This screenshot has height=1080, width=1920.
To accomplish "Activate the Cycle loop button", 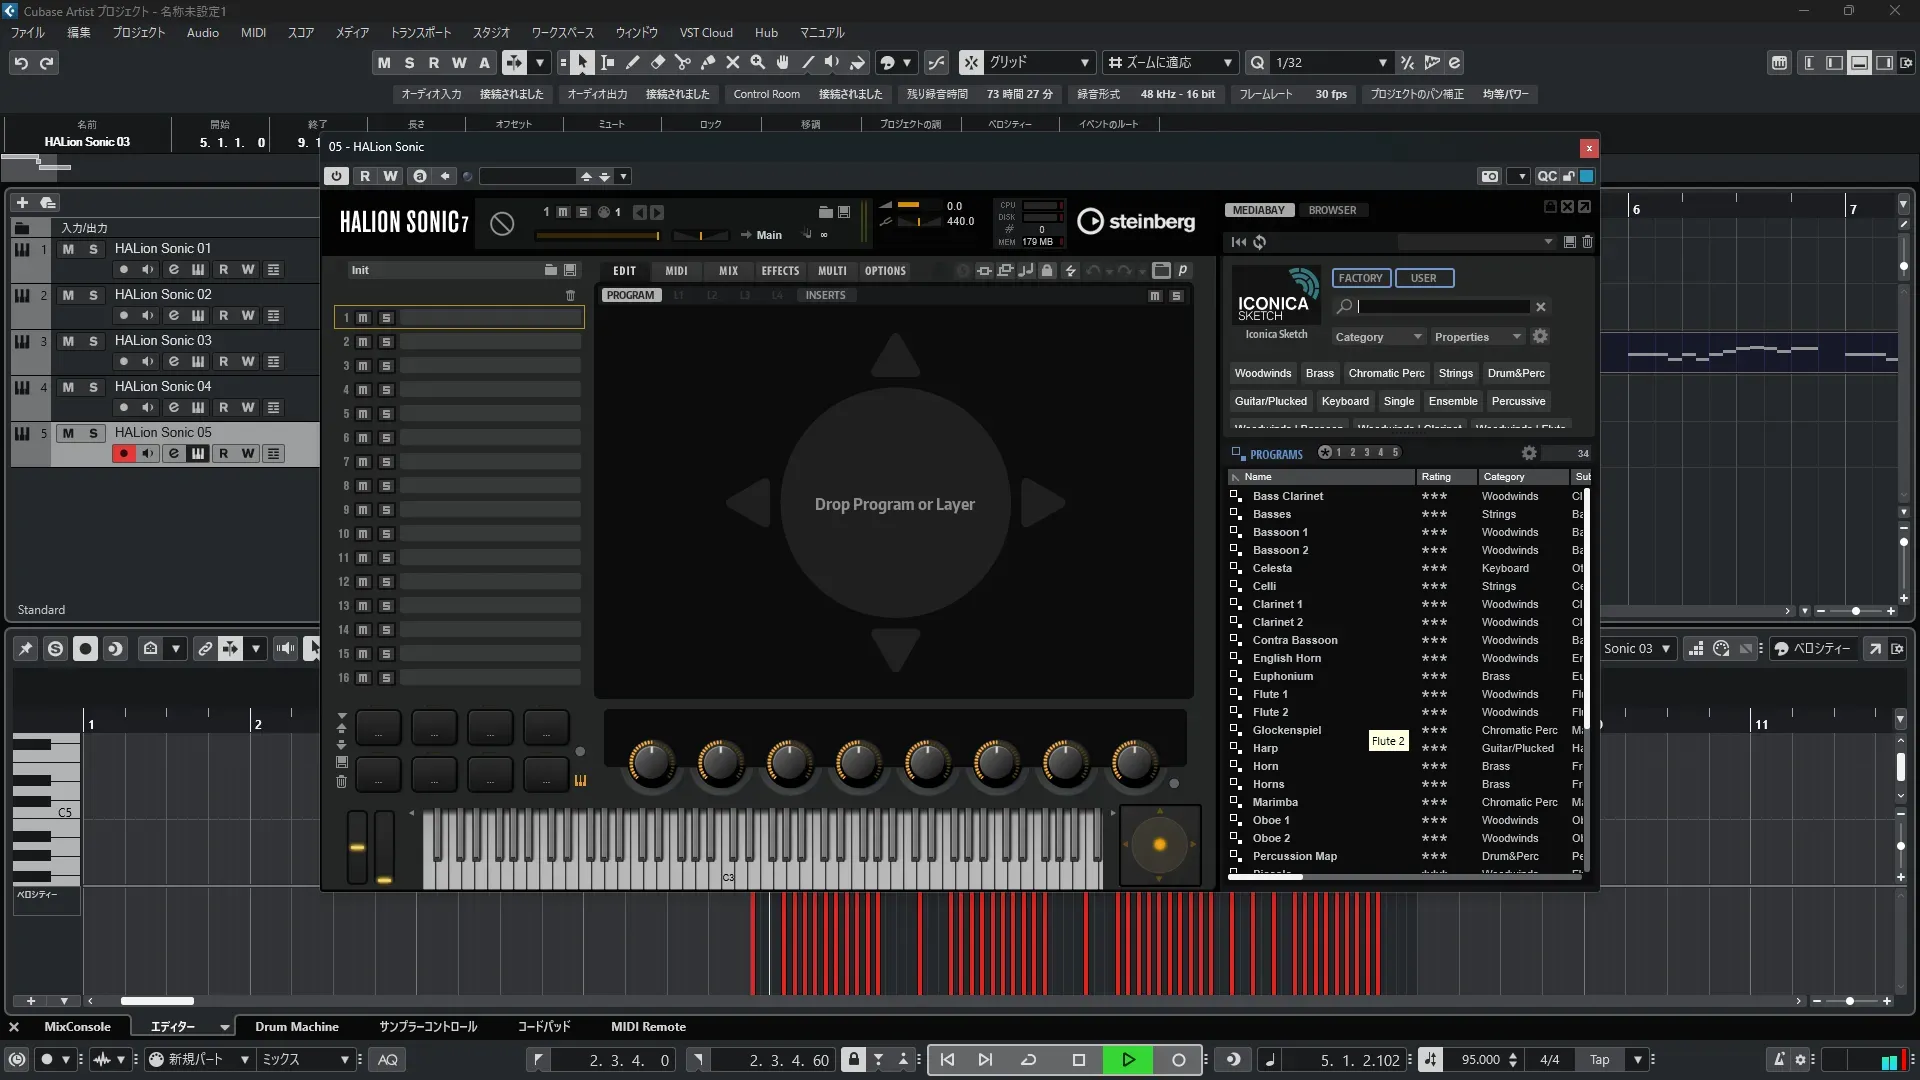I will coord(1028,1060).
